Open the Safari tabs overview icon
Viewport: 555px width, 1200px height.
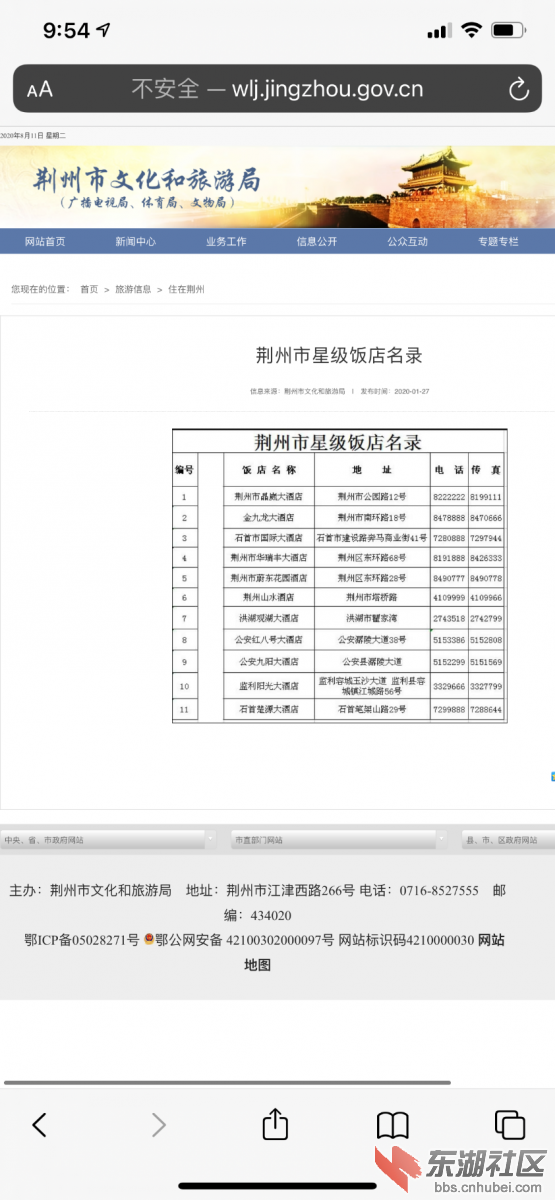pyautogui.click(x=510, y=1125)
